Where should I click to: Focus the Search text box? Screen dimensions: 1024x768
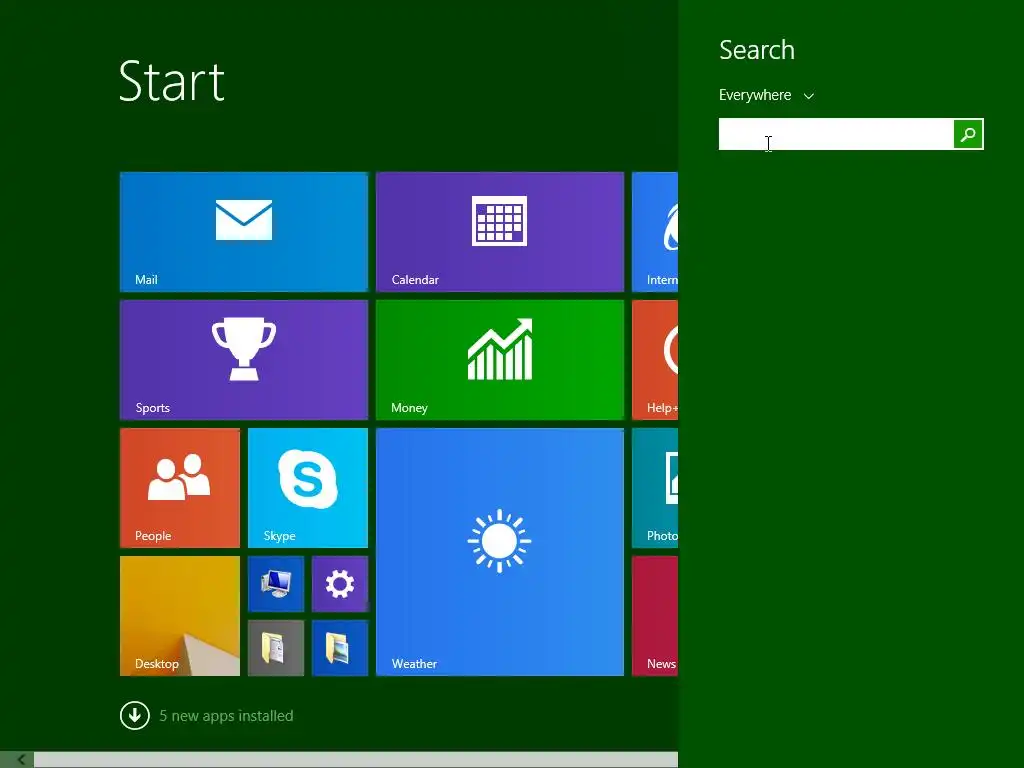pyautogui.click(x=836, y=134)
